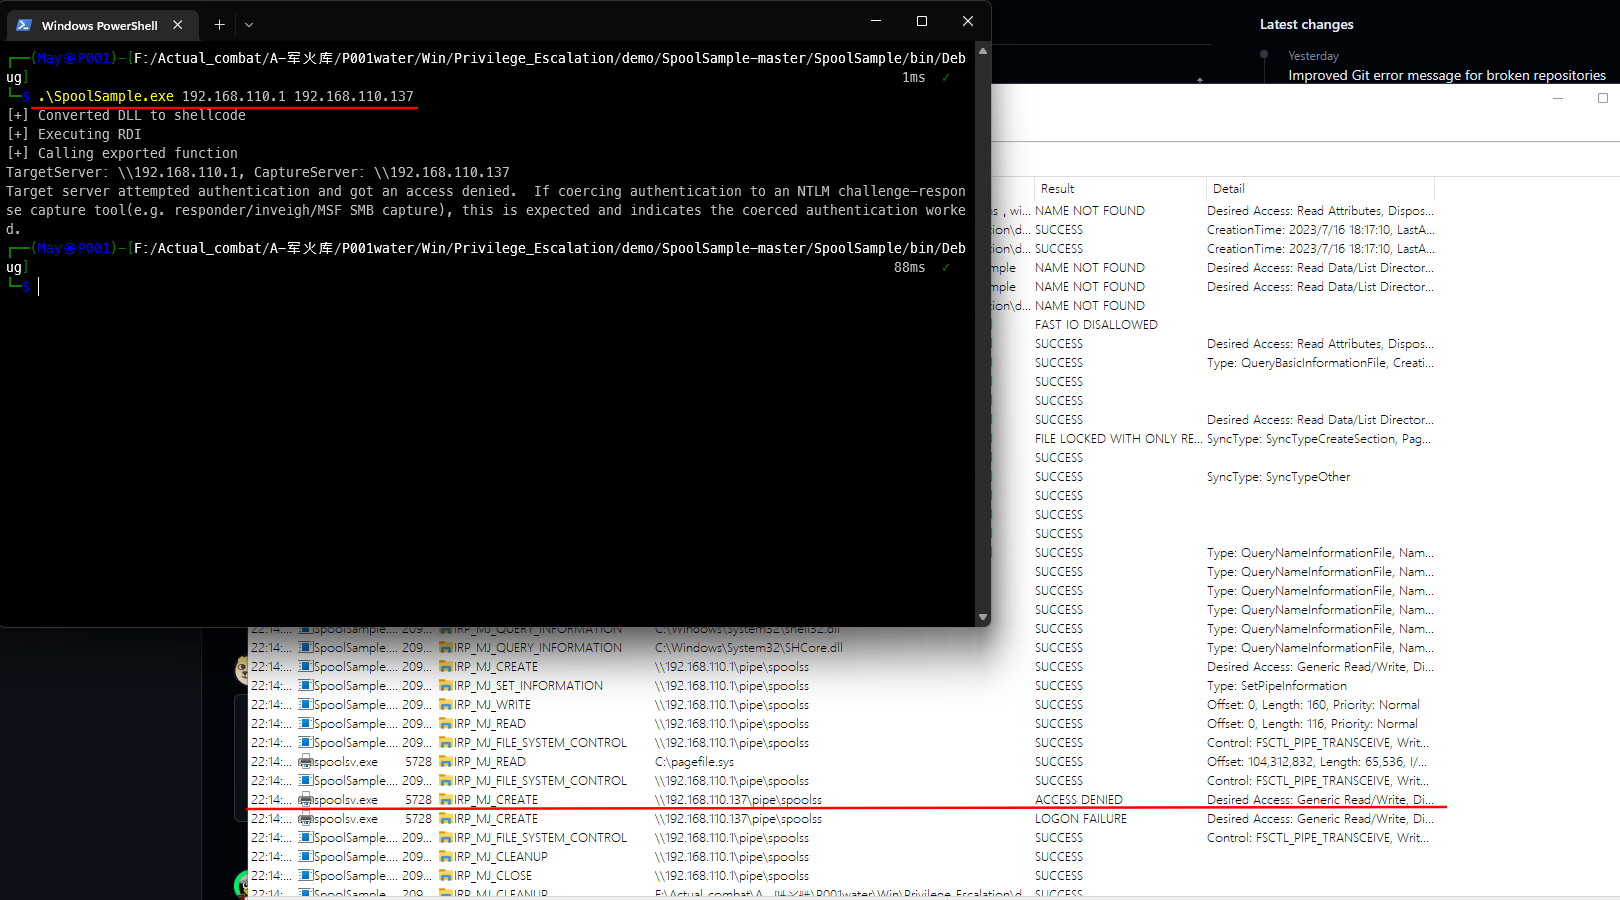Select 192.168.110.137 pipe path in LOGON FAILURE row
Image resolution: width=1620 pixels, height=900 pixels.
point(738,818)
